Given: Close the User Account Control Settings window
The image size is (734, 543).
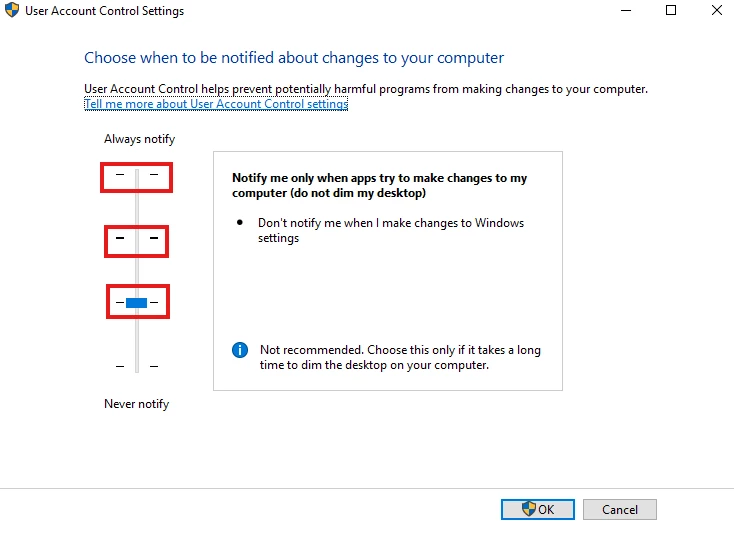Looking at the screenshot, I should (x=717, y=10).
